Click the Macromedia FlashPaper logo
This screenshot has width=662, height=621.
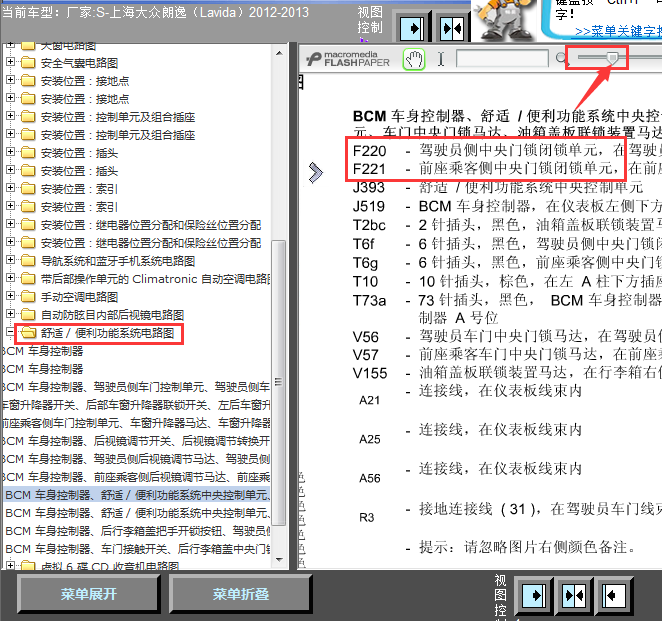(348, 59)
